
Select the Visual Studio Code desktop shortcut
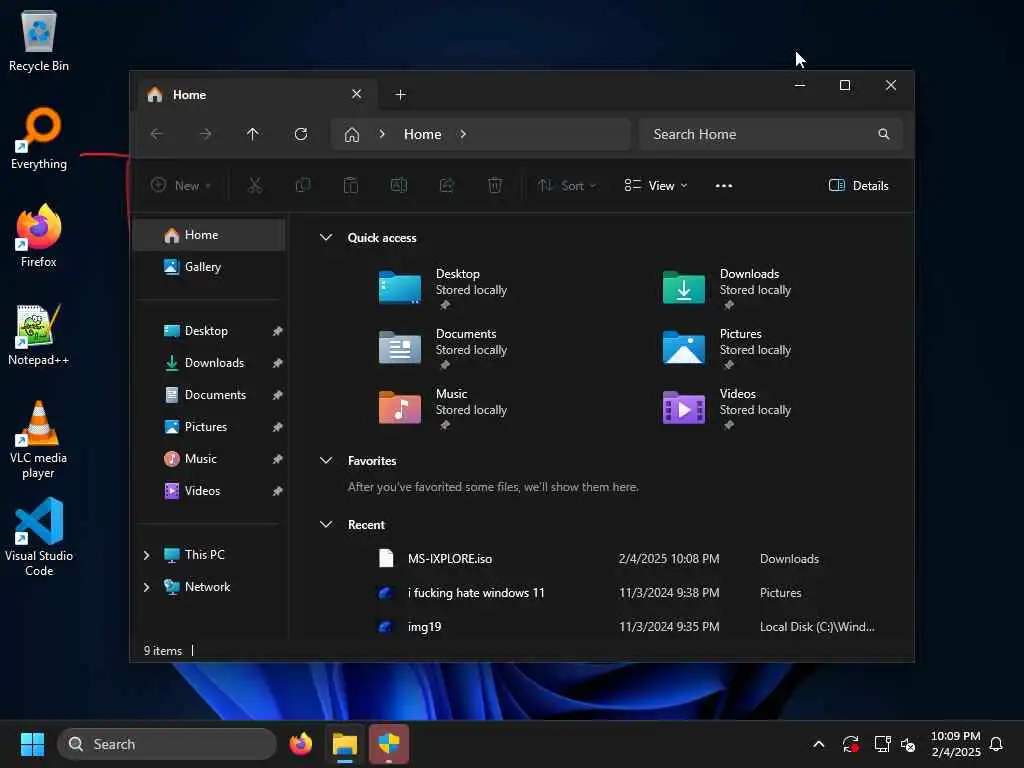pyautogui.click(x=39, y=538)
